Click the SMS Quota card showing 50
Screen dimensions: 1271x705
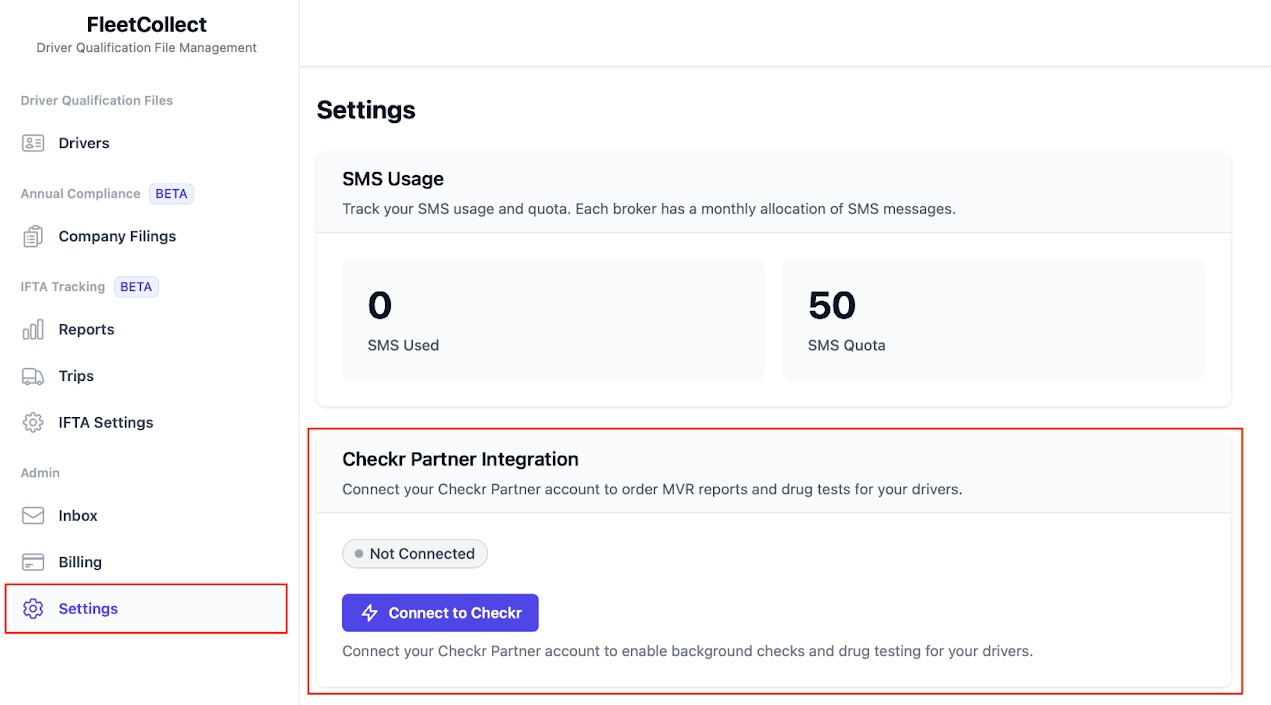[x=993, y=320]
